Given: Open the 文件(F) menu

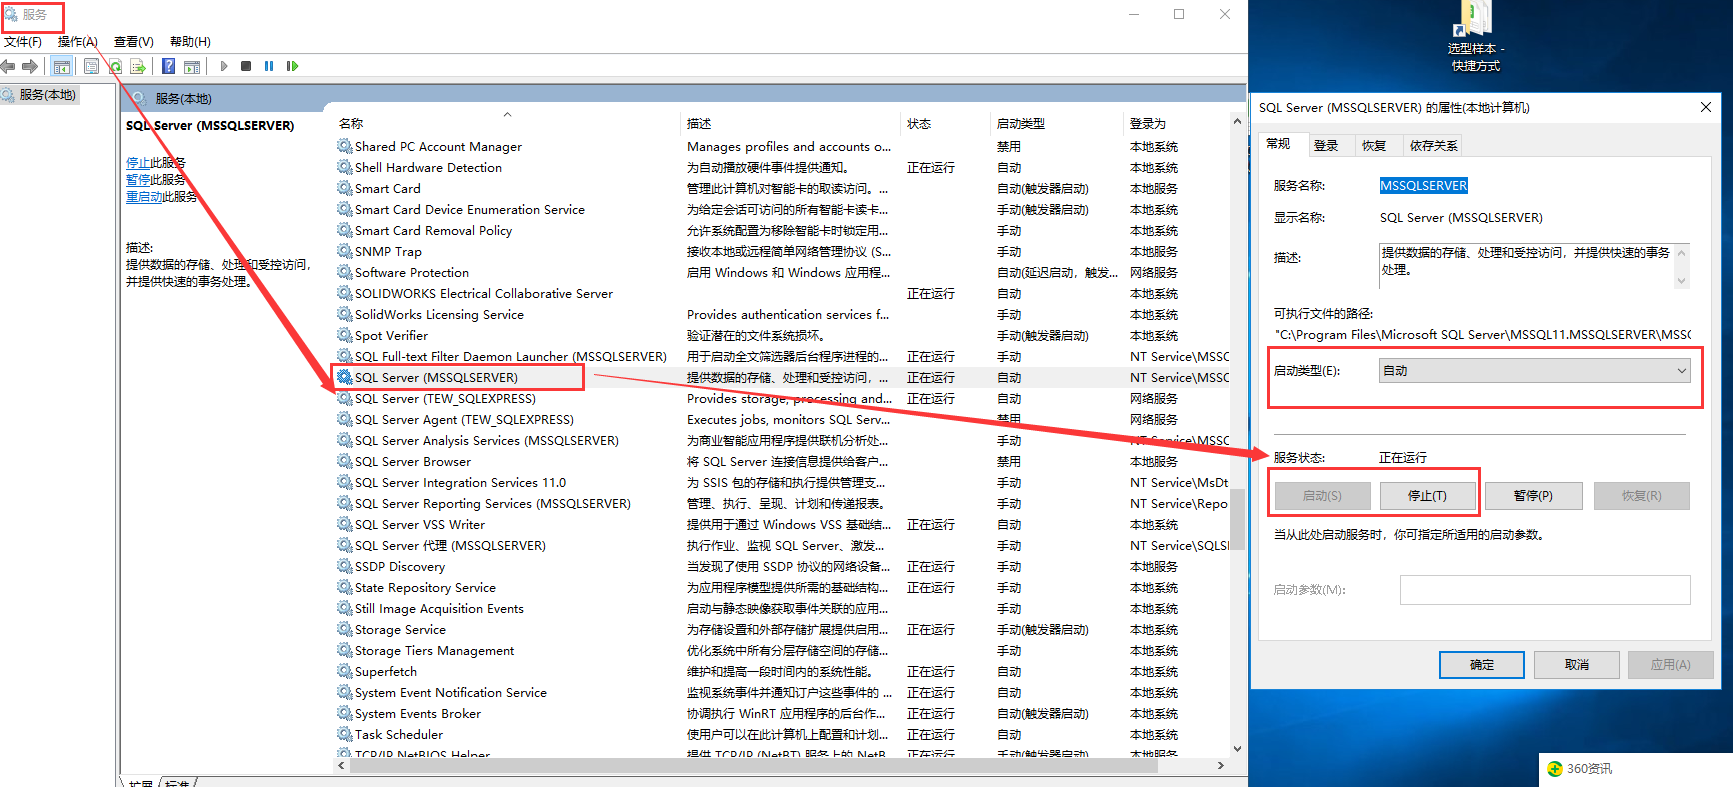Looking at the screenshot, I should 23,42.
